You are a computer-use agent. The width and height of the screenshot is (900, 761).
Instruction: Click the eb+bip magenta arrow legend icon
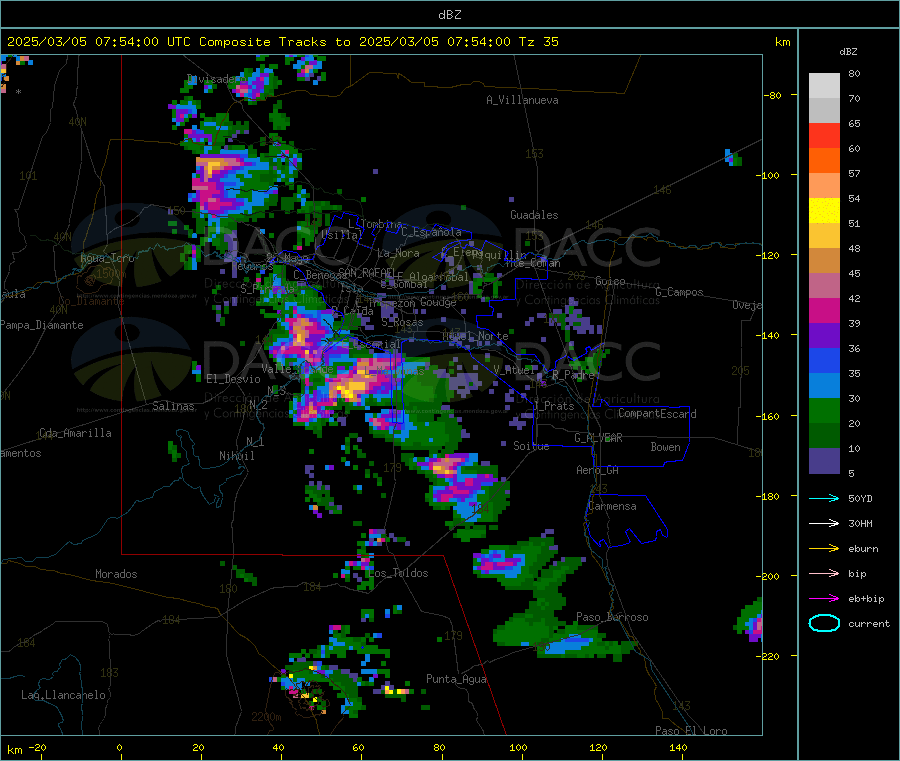[x=824, y=599]
